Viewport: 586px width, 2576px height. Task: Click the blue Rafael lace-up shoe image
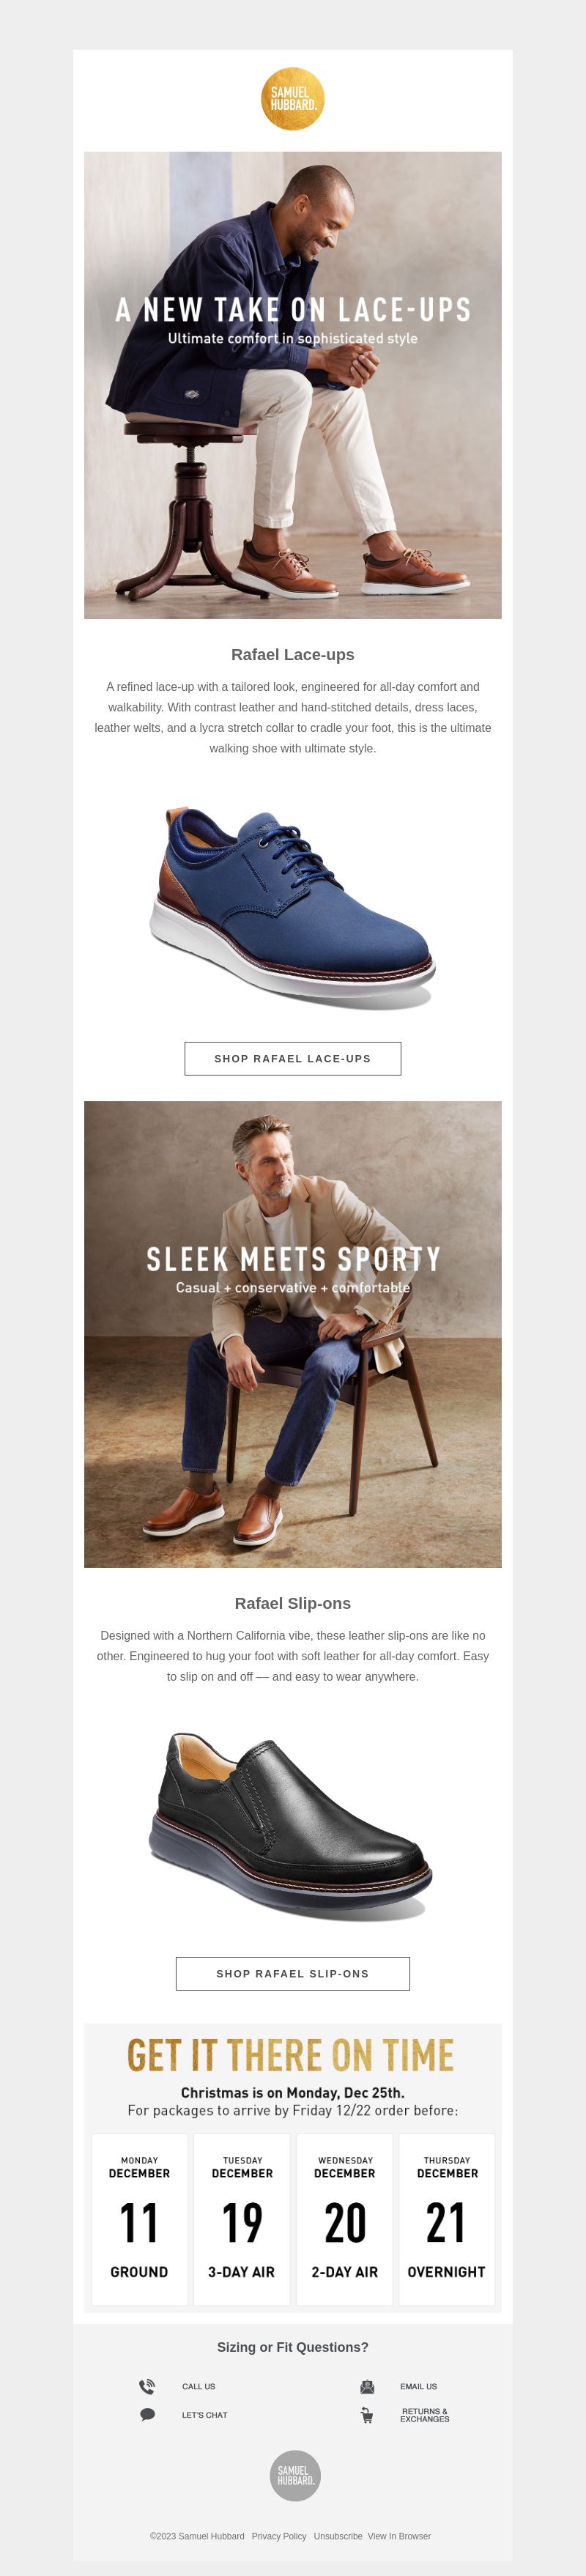(x=293, y=906)
